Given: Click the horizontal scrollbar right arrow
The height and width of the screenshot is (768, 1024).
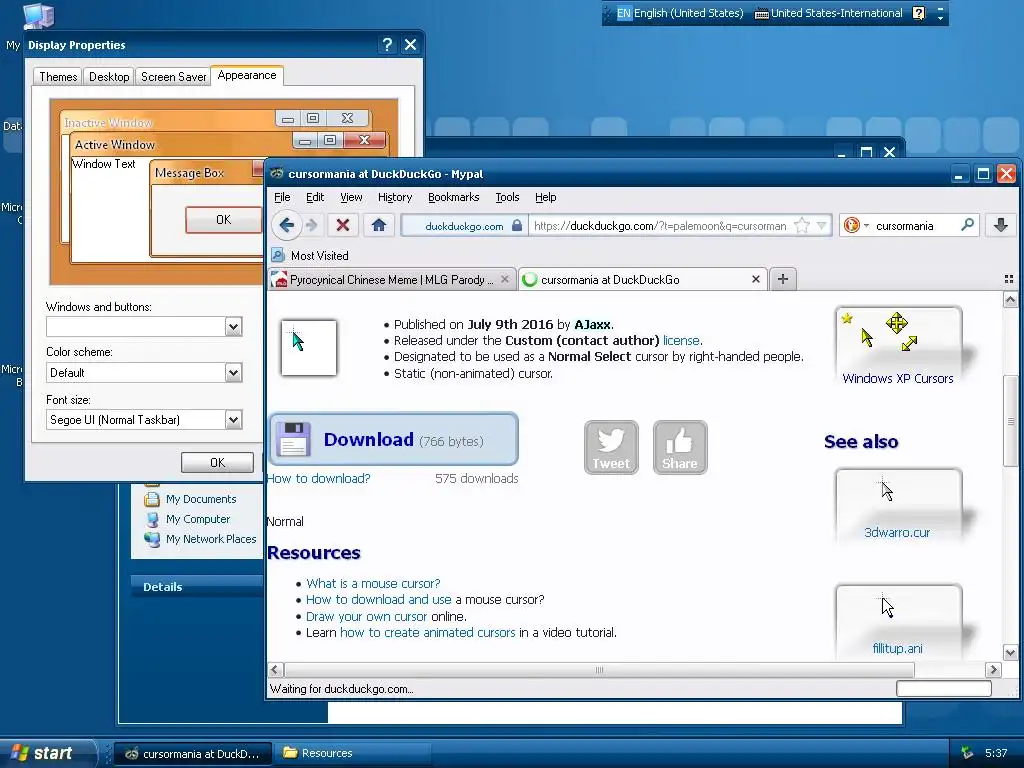Looking at the screenshot, I should click(993, 669).
